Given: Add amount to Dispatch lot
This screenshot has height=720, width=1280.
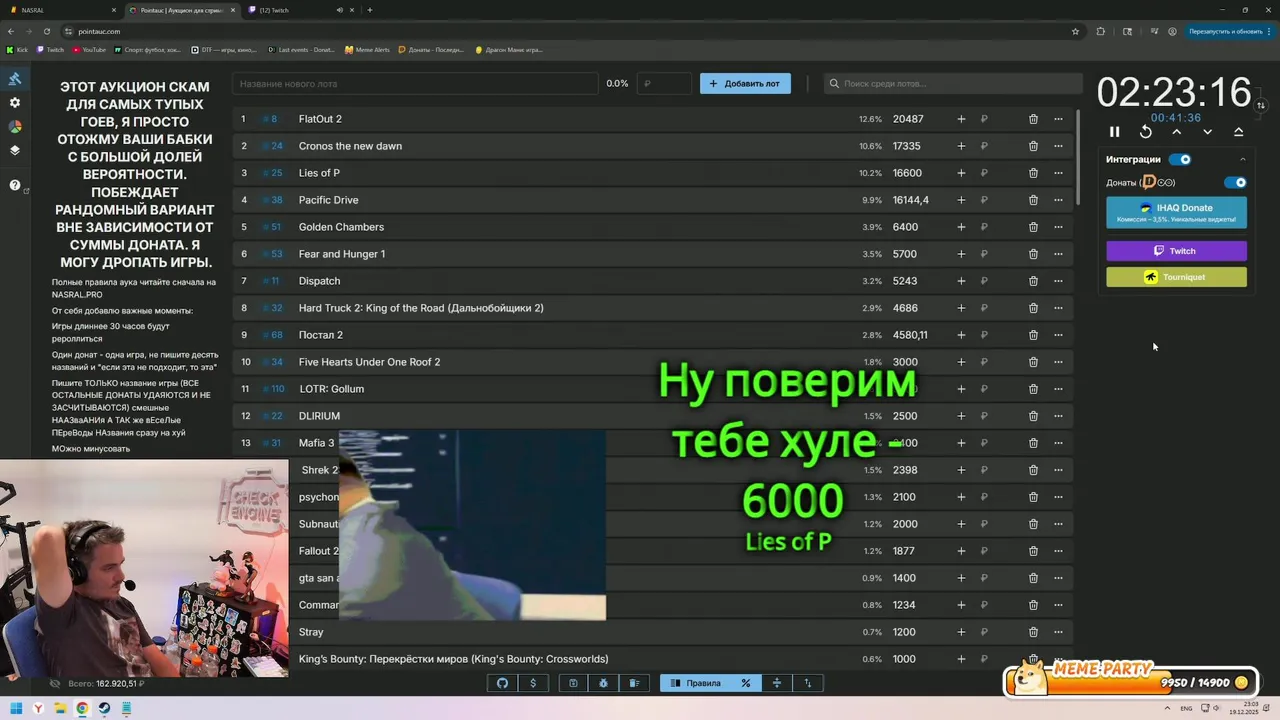Looking at the screenshot, I should 961,281.
